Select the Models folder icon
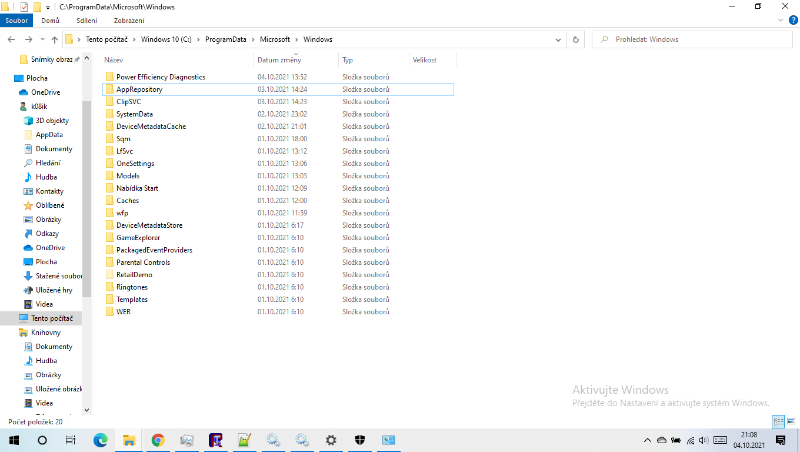 click(110, 176)
